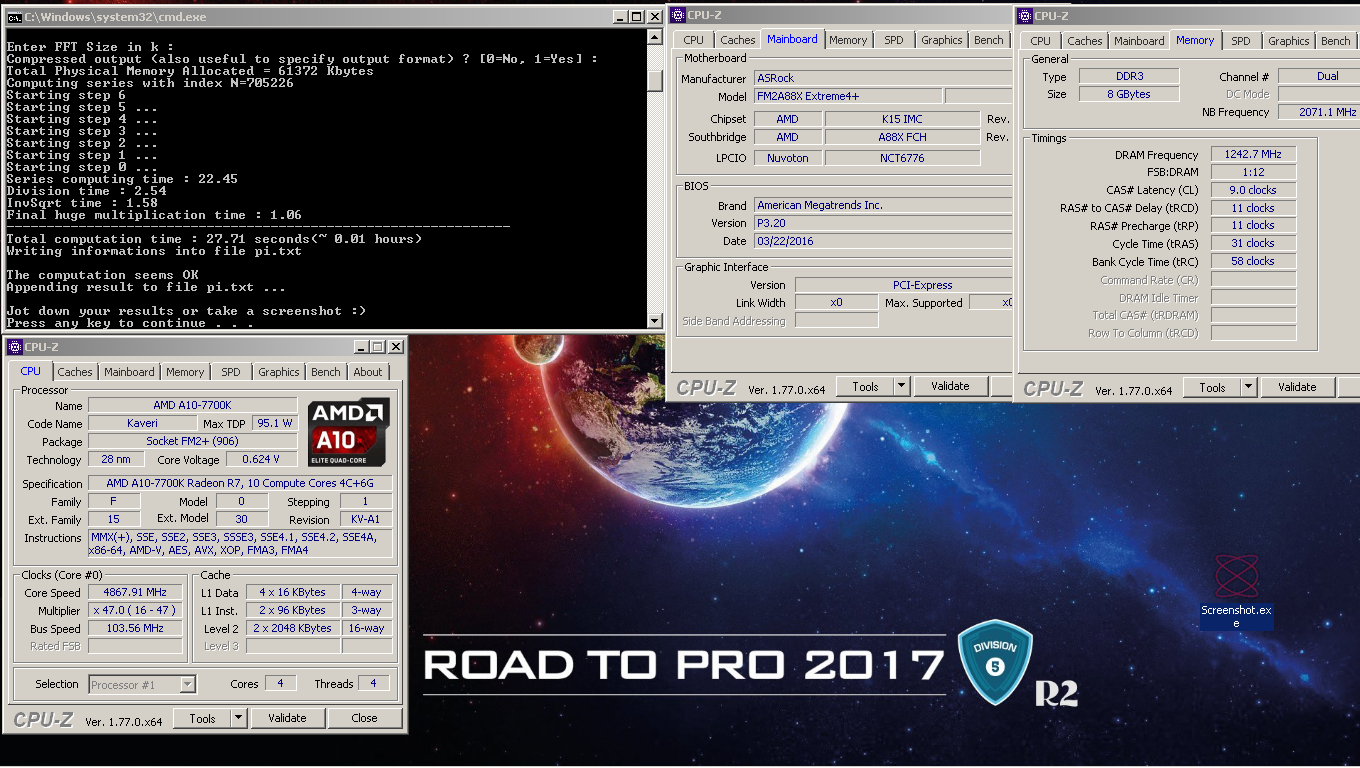Image resolution: width=1360 pixels, height=768 pixels.
Task: Click the CAS# Latency value 9.0 clocks
Action: coord(1253,190)
